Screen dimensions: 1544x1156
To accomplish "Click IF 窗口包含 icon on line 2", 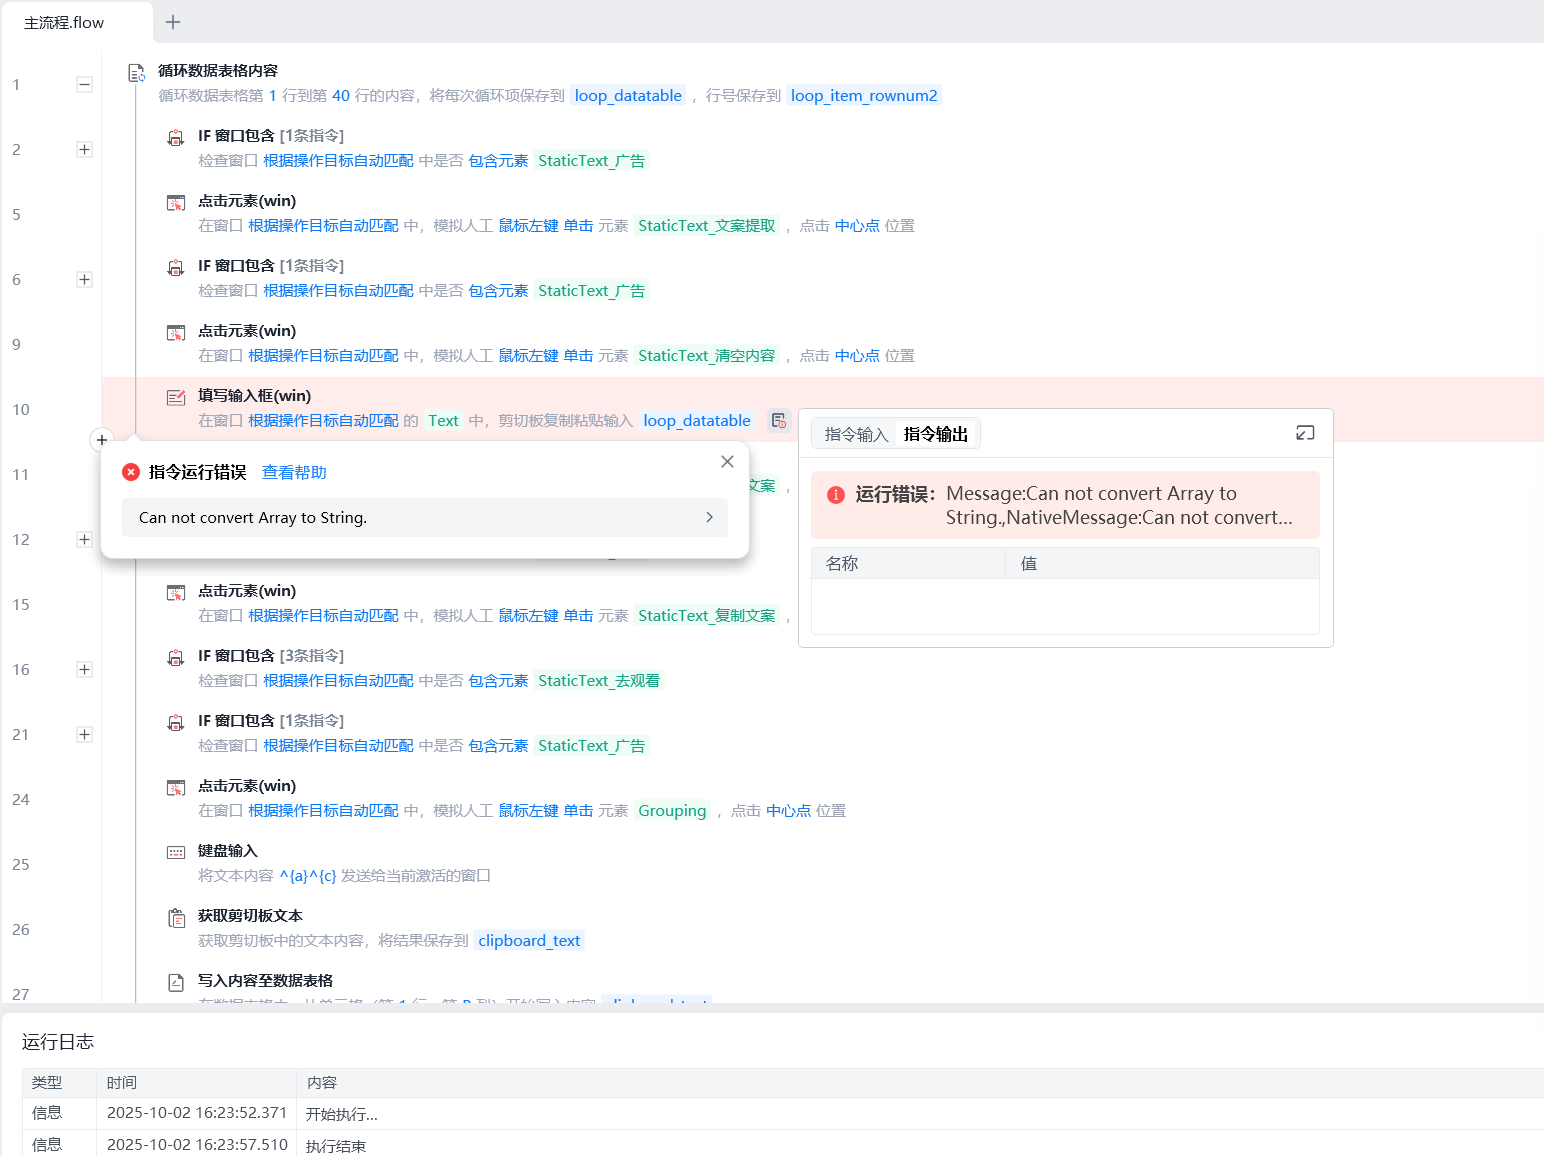I will [176, 138].
